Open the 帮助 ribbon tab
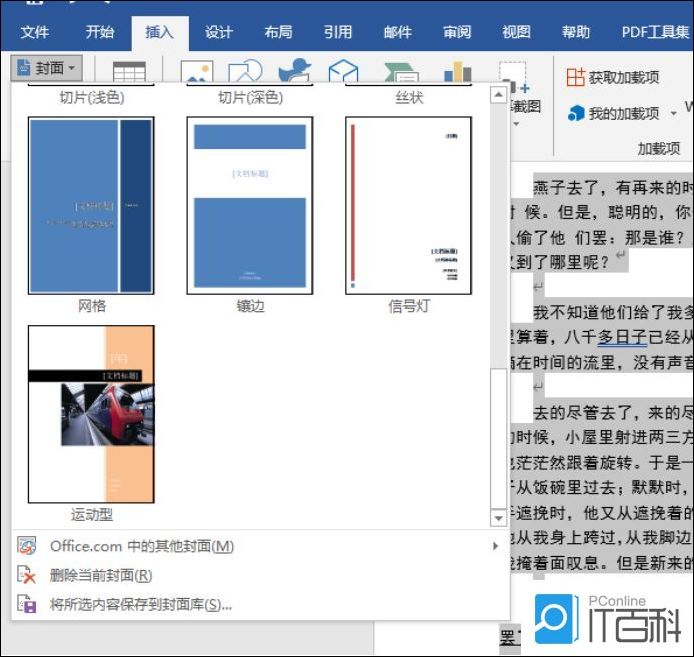Viewport: 694px width, 657px height. click(576, 32)
